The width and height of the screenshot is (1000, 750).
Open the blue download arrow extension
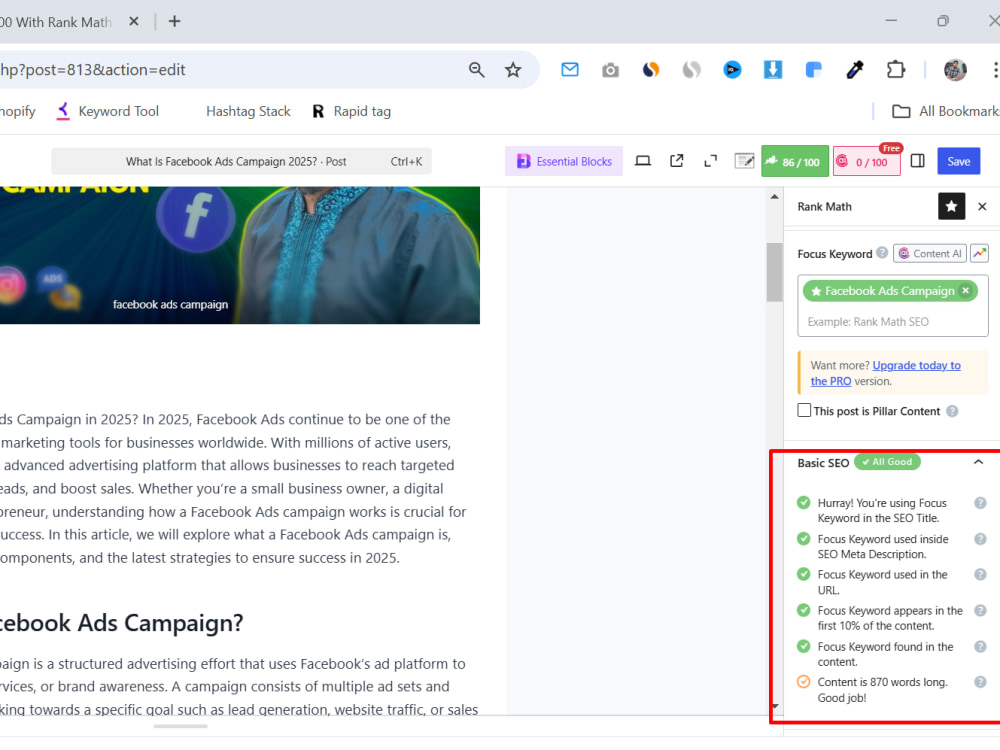pos(773,70)
